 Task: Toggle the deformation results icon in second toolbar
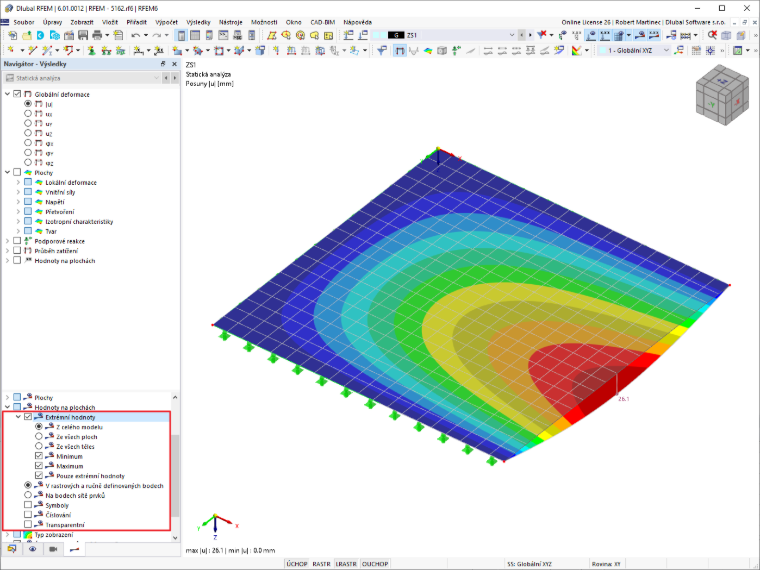399,50
